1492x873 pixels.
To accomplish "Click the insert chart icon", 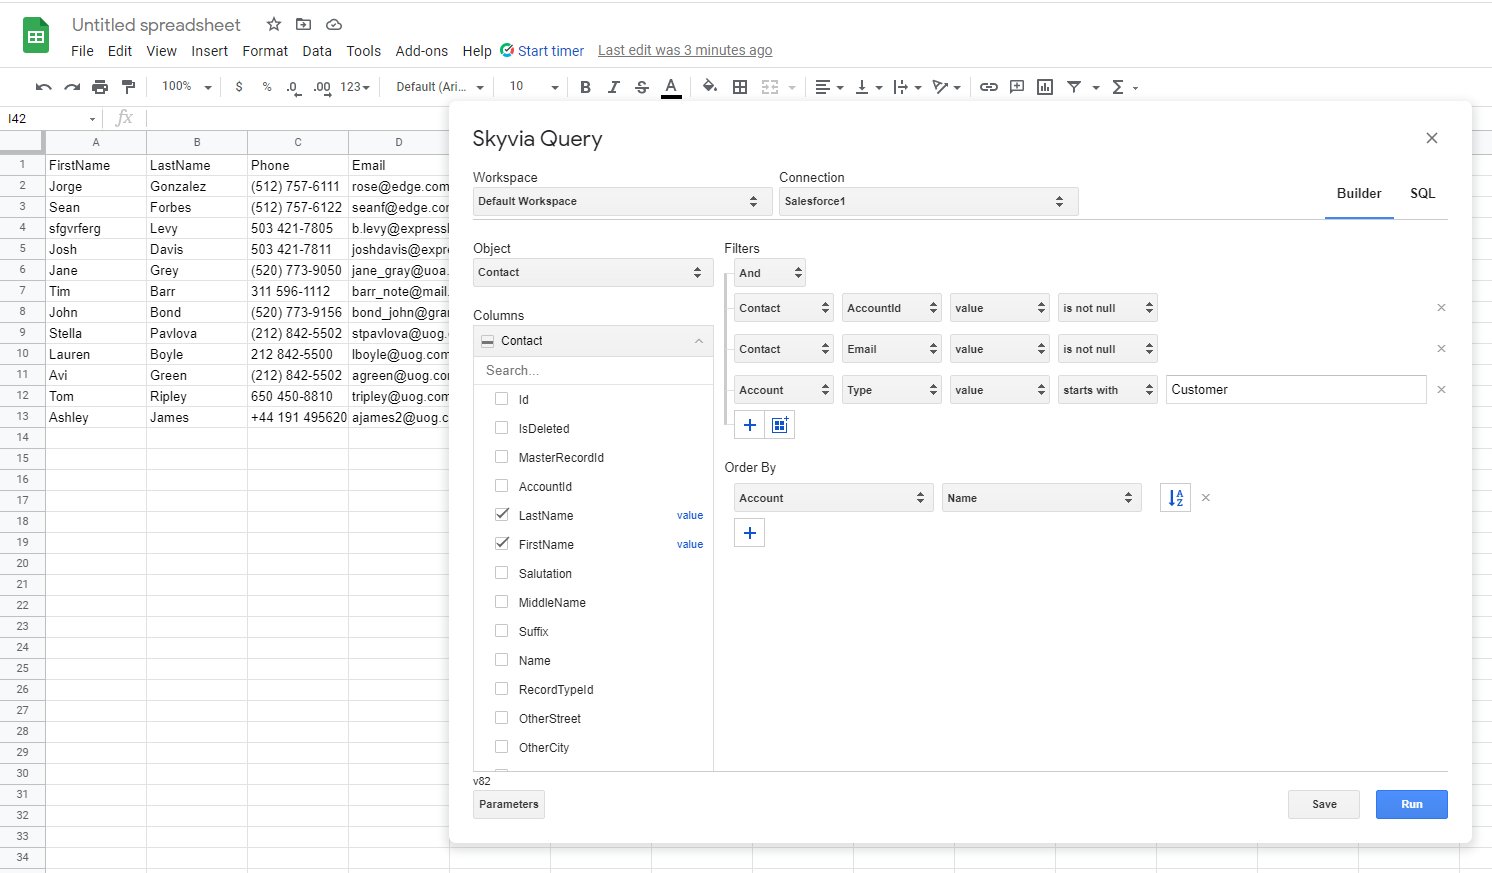I will (1045, 87).
